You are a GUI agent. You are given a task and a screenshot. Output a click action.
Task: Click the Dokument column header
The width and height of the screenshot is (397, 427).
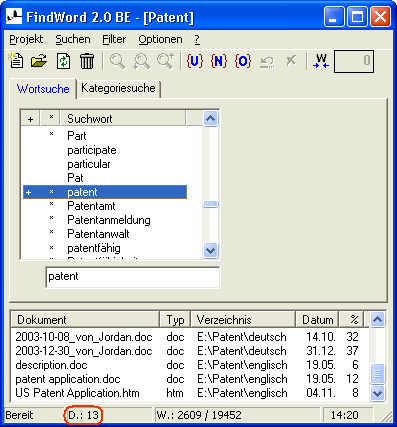point(85,320)
